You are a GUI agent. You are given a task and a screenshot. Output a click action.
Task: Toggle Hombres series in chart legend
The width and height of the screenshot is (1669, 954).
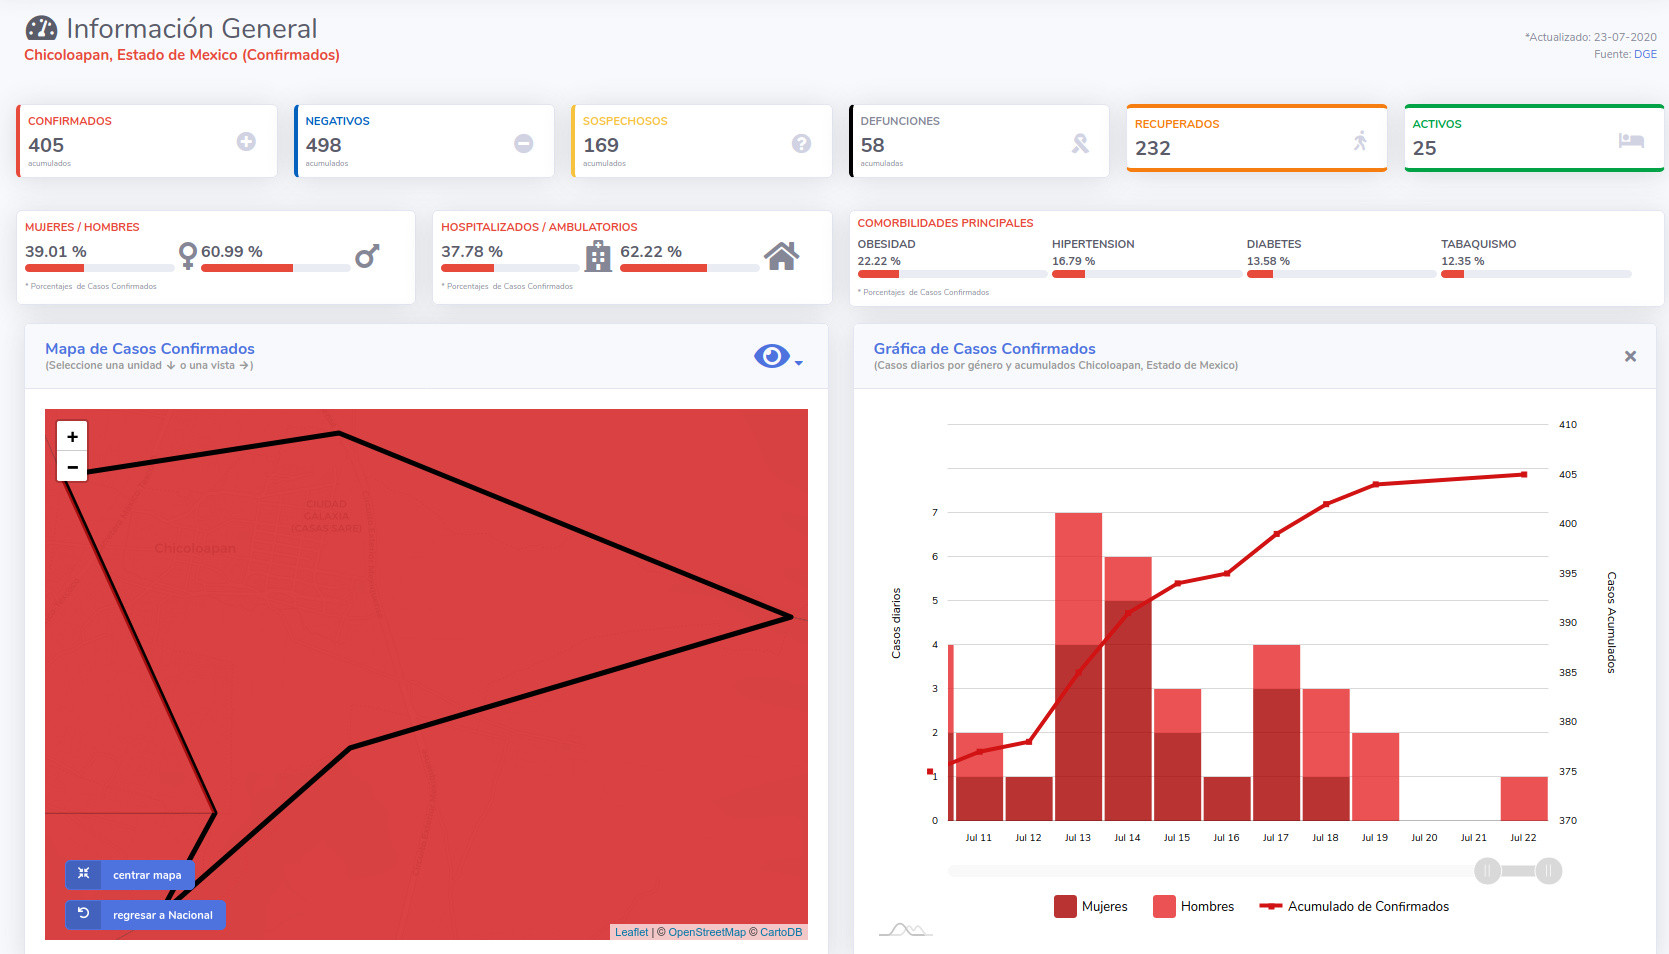click(x=1194, y=906)
